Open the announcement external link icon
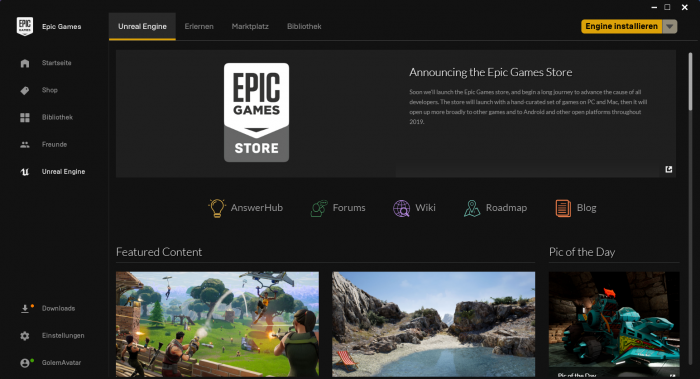 click(669, 169)
